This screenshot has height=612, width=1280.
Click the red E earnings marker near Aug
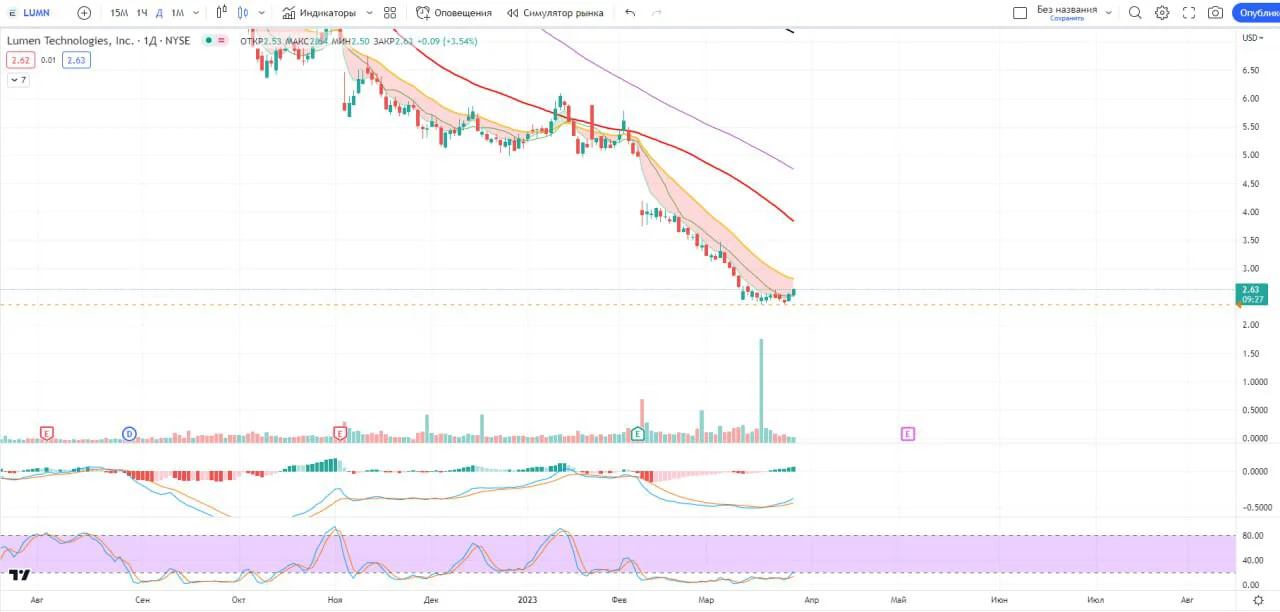tap(46, 433)
